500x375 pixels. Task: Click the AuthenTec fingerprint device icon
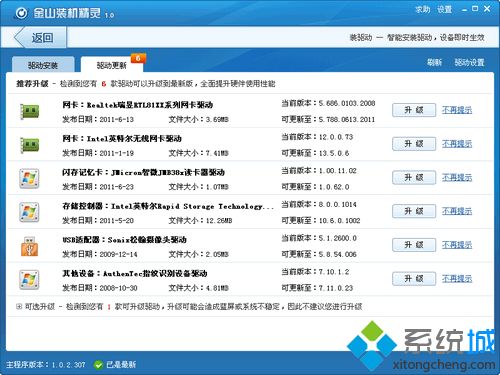(x=29, y=279)
